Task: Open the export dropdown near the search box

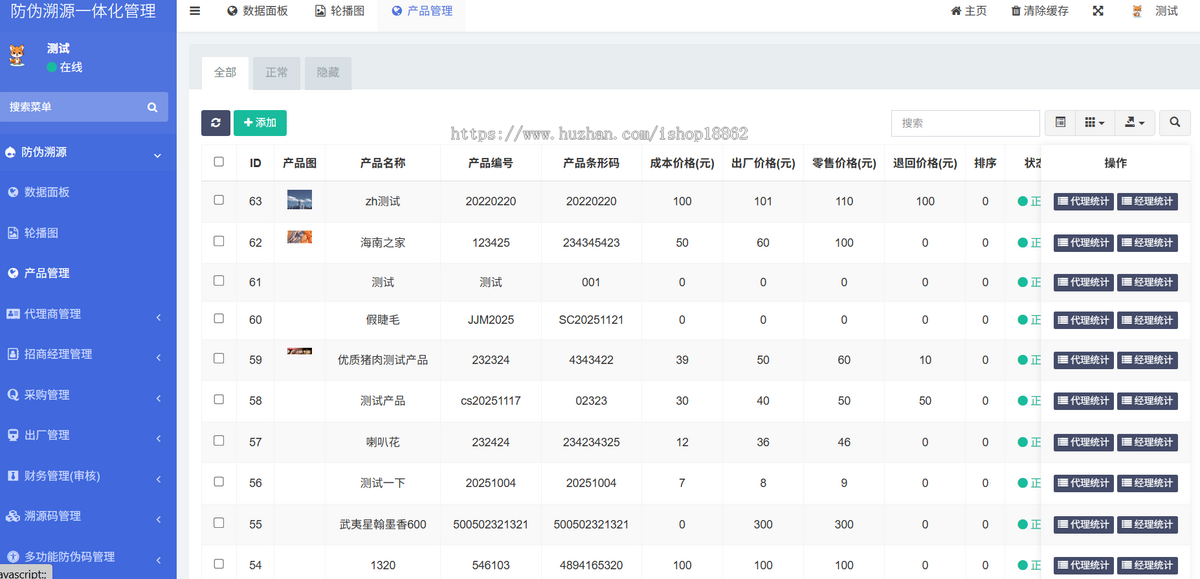Action: pos(1134,122)
